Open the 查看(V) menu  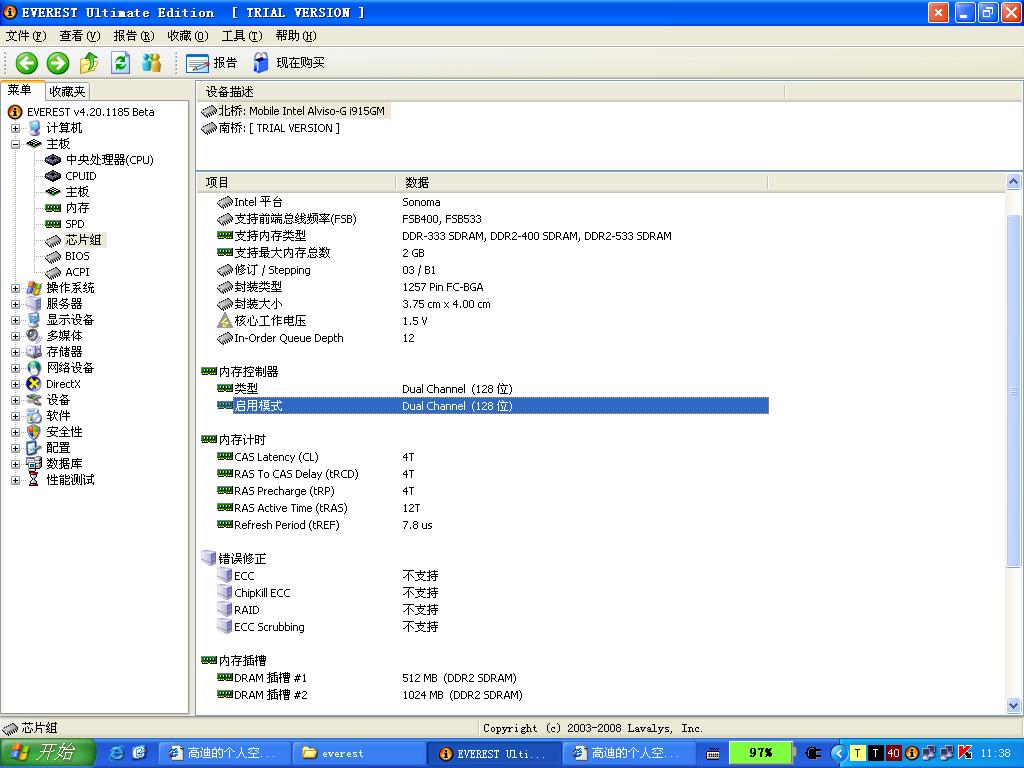click(80, 35)
